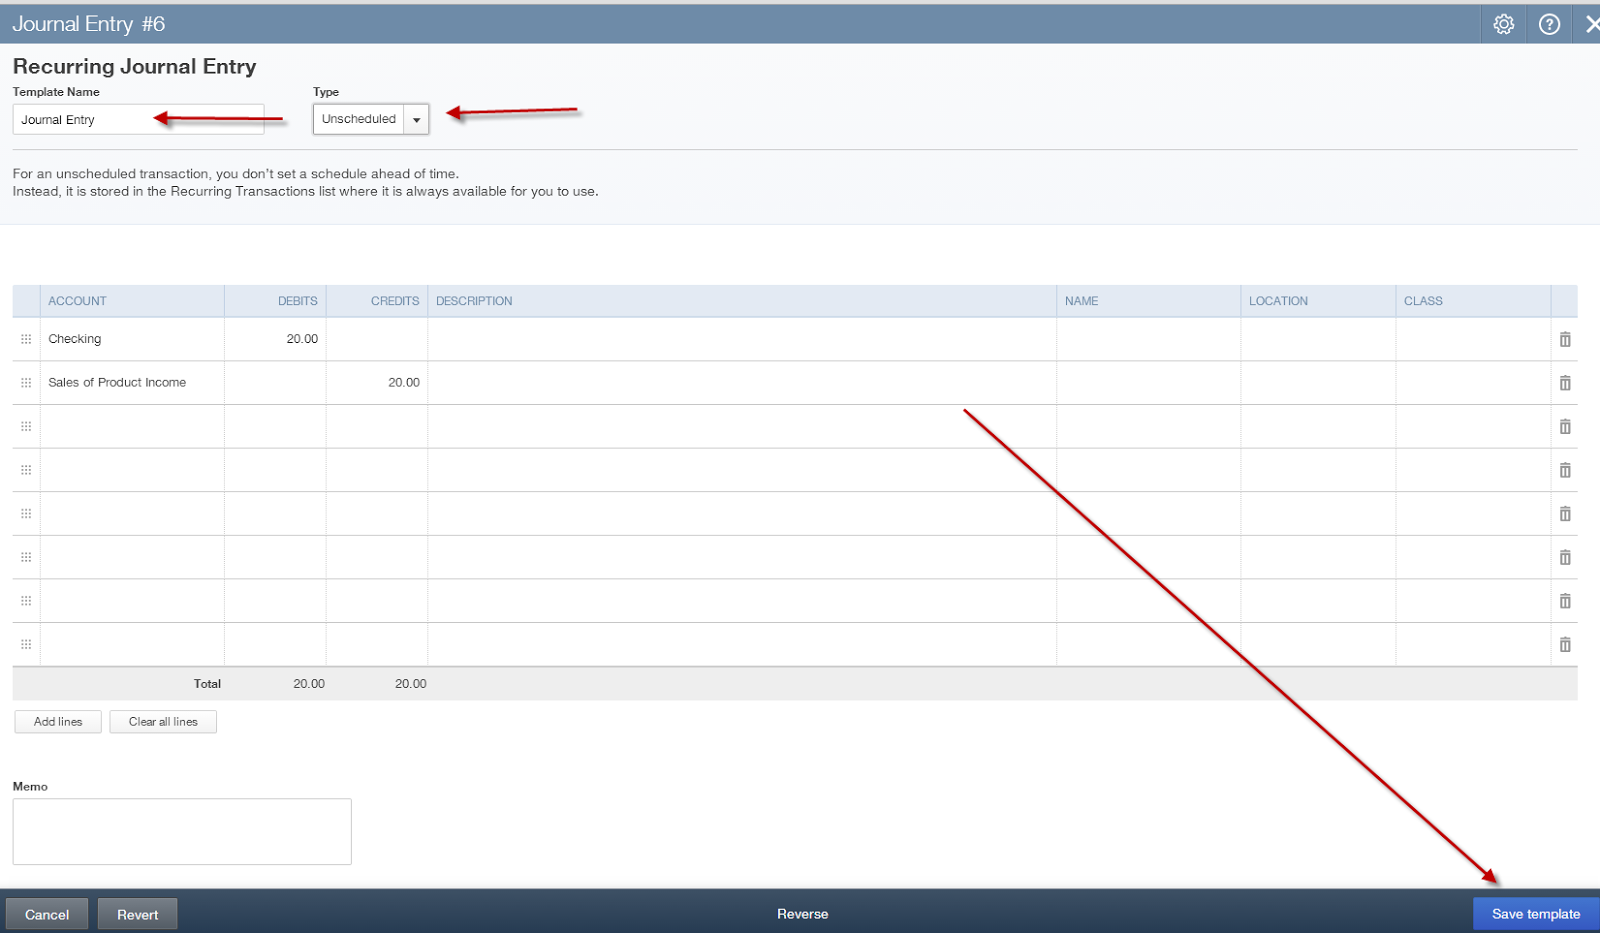Click Save template
1600x933 pixels.
tap(1534, 913)
